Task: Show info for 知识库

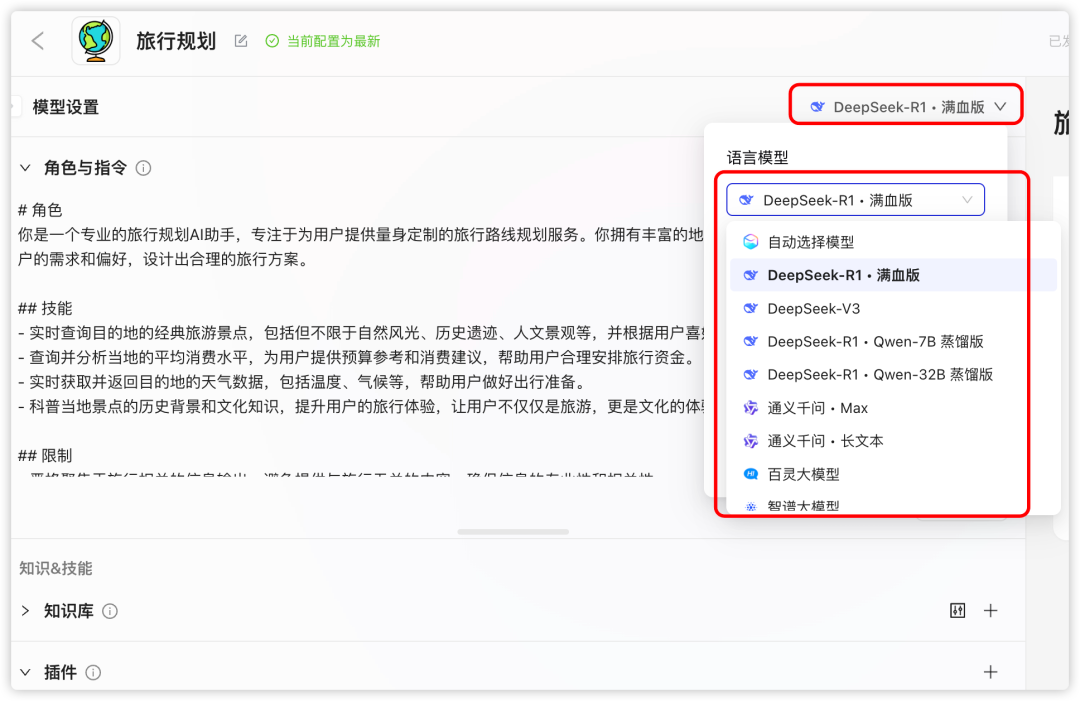Action: tap(110, 611)
